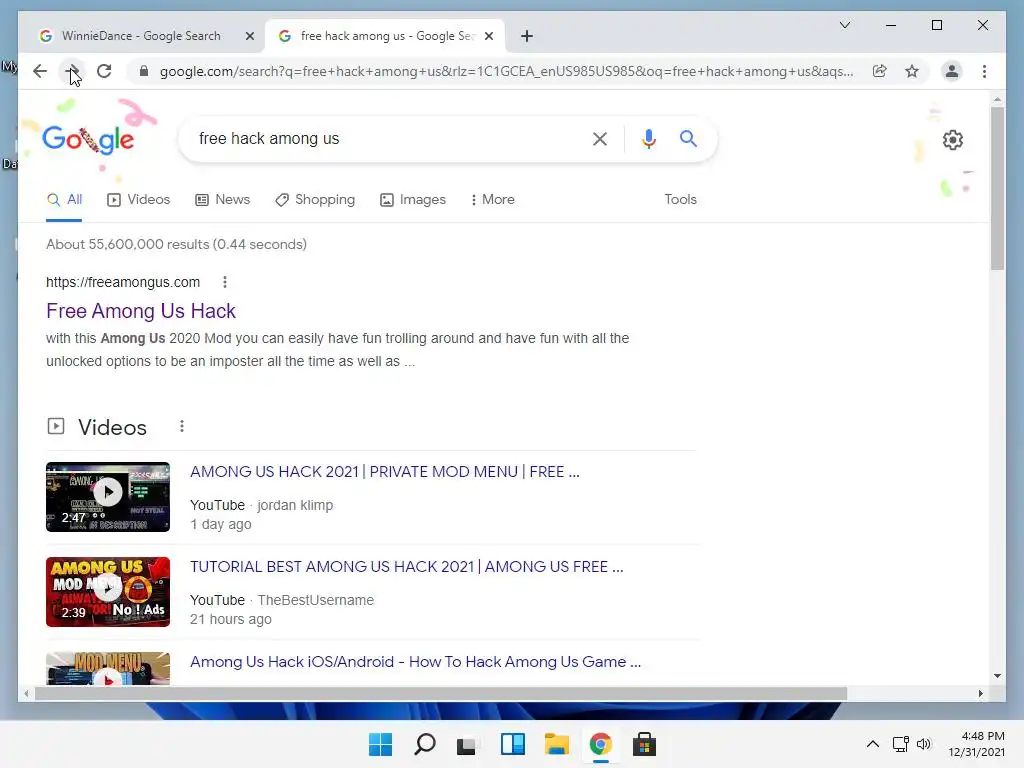This screenshot has height=768, width=1024.
Task: Open Microsoft Store from the taskbar
Action: coord(644,744)
